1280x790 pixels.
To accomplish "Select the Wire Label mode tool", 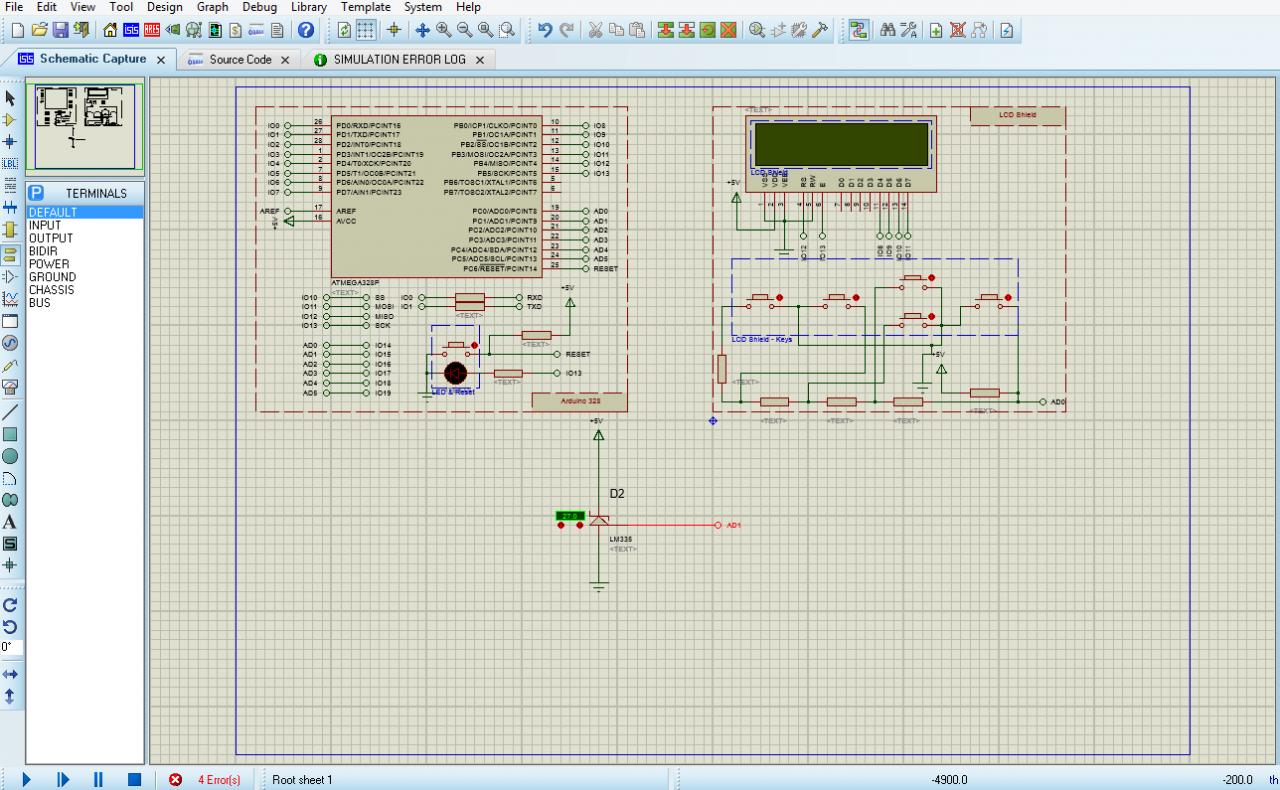I will tap(10, 163).
